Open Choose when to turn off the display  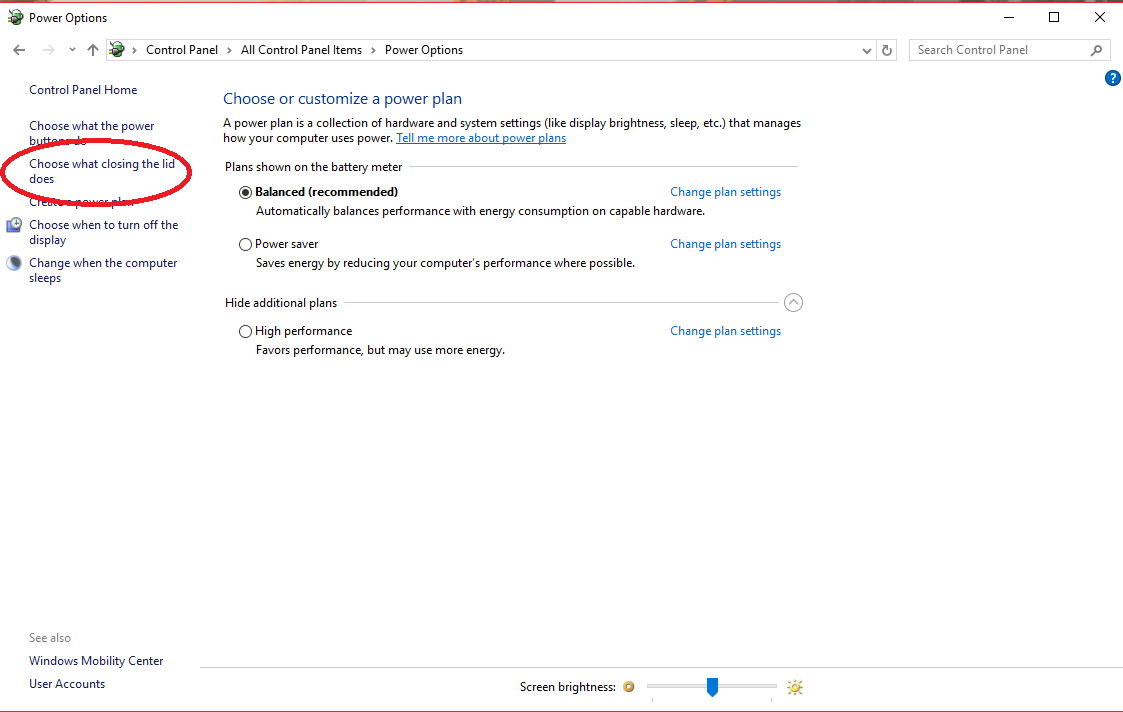click(x=103, y=232)
